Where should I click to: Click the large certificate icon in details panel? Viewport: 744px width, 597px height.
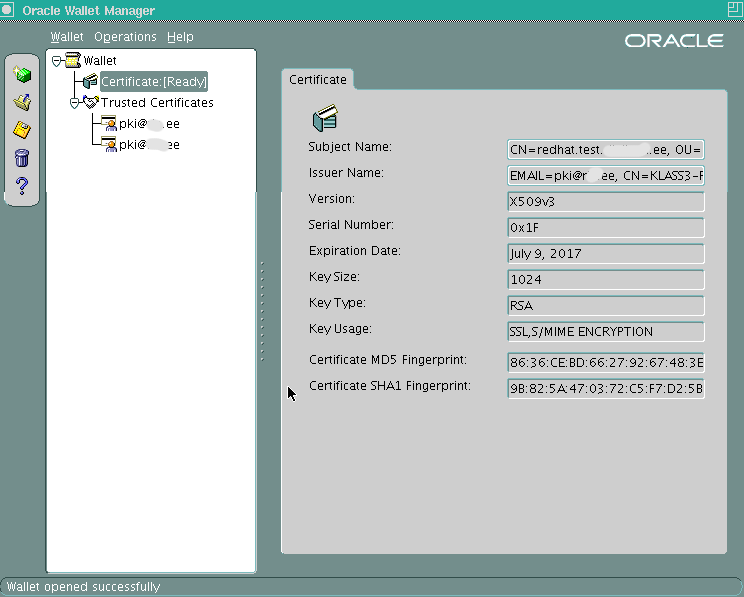[325, 118]
